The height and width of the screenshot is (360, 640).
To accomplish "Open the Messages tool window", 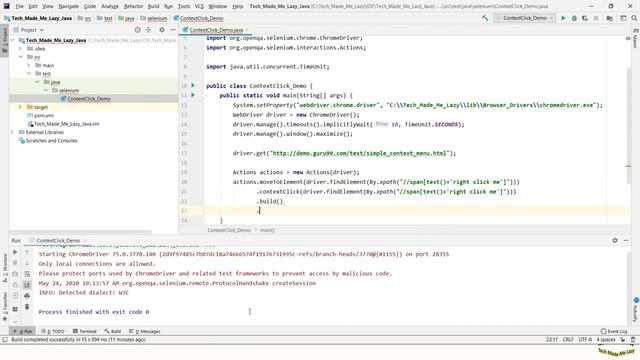I will 145,331.
